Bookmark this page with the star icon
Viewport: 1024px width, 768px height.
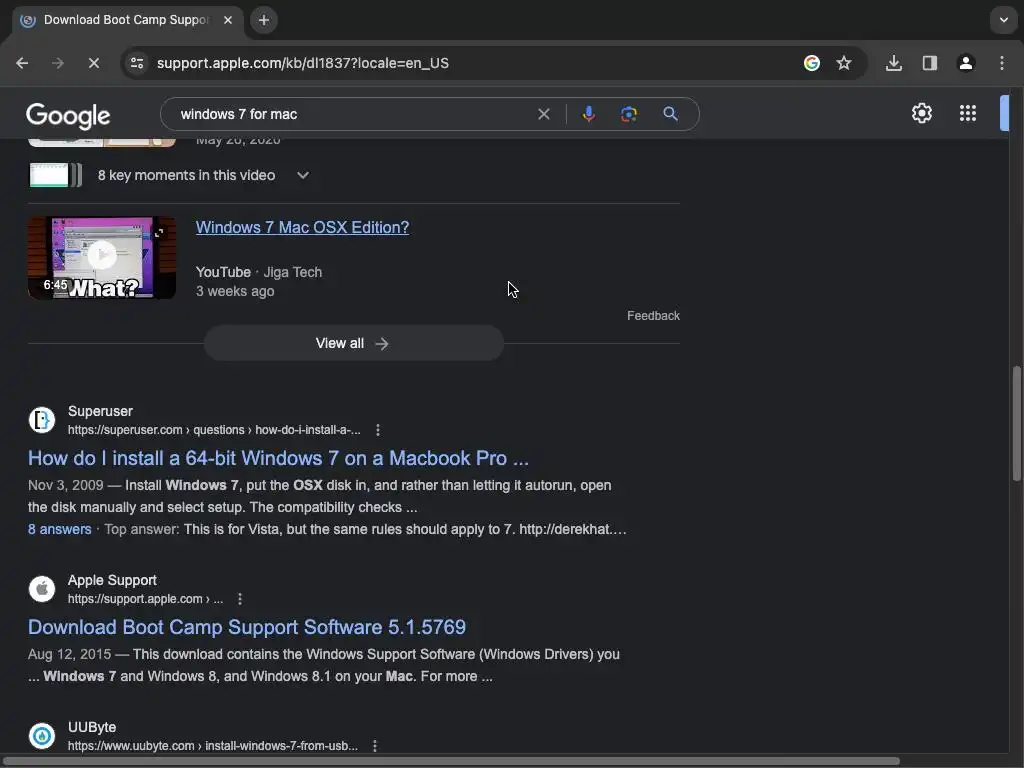(x=844, y=63)
